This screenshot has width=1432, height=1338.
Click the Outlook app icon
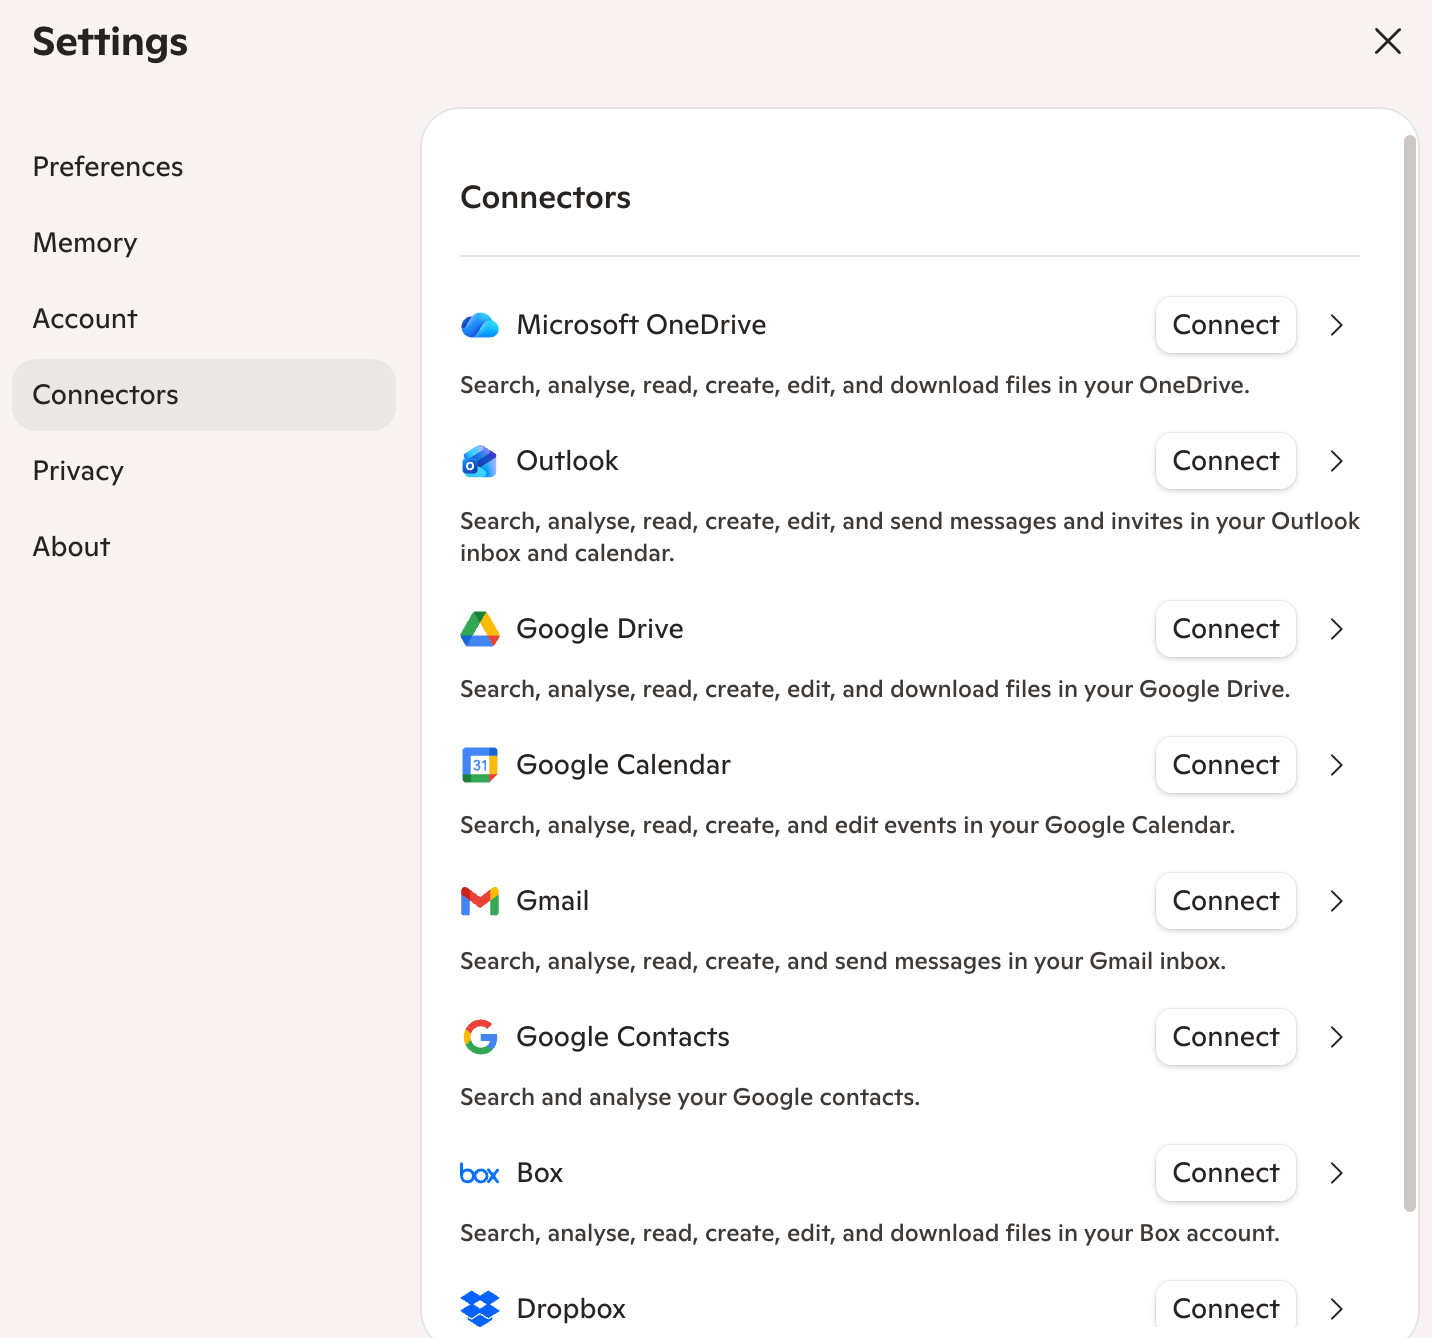(x=480, y=461)
